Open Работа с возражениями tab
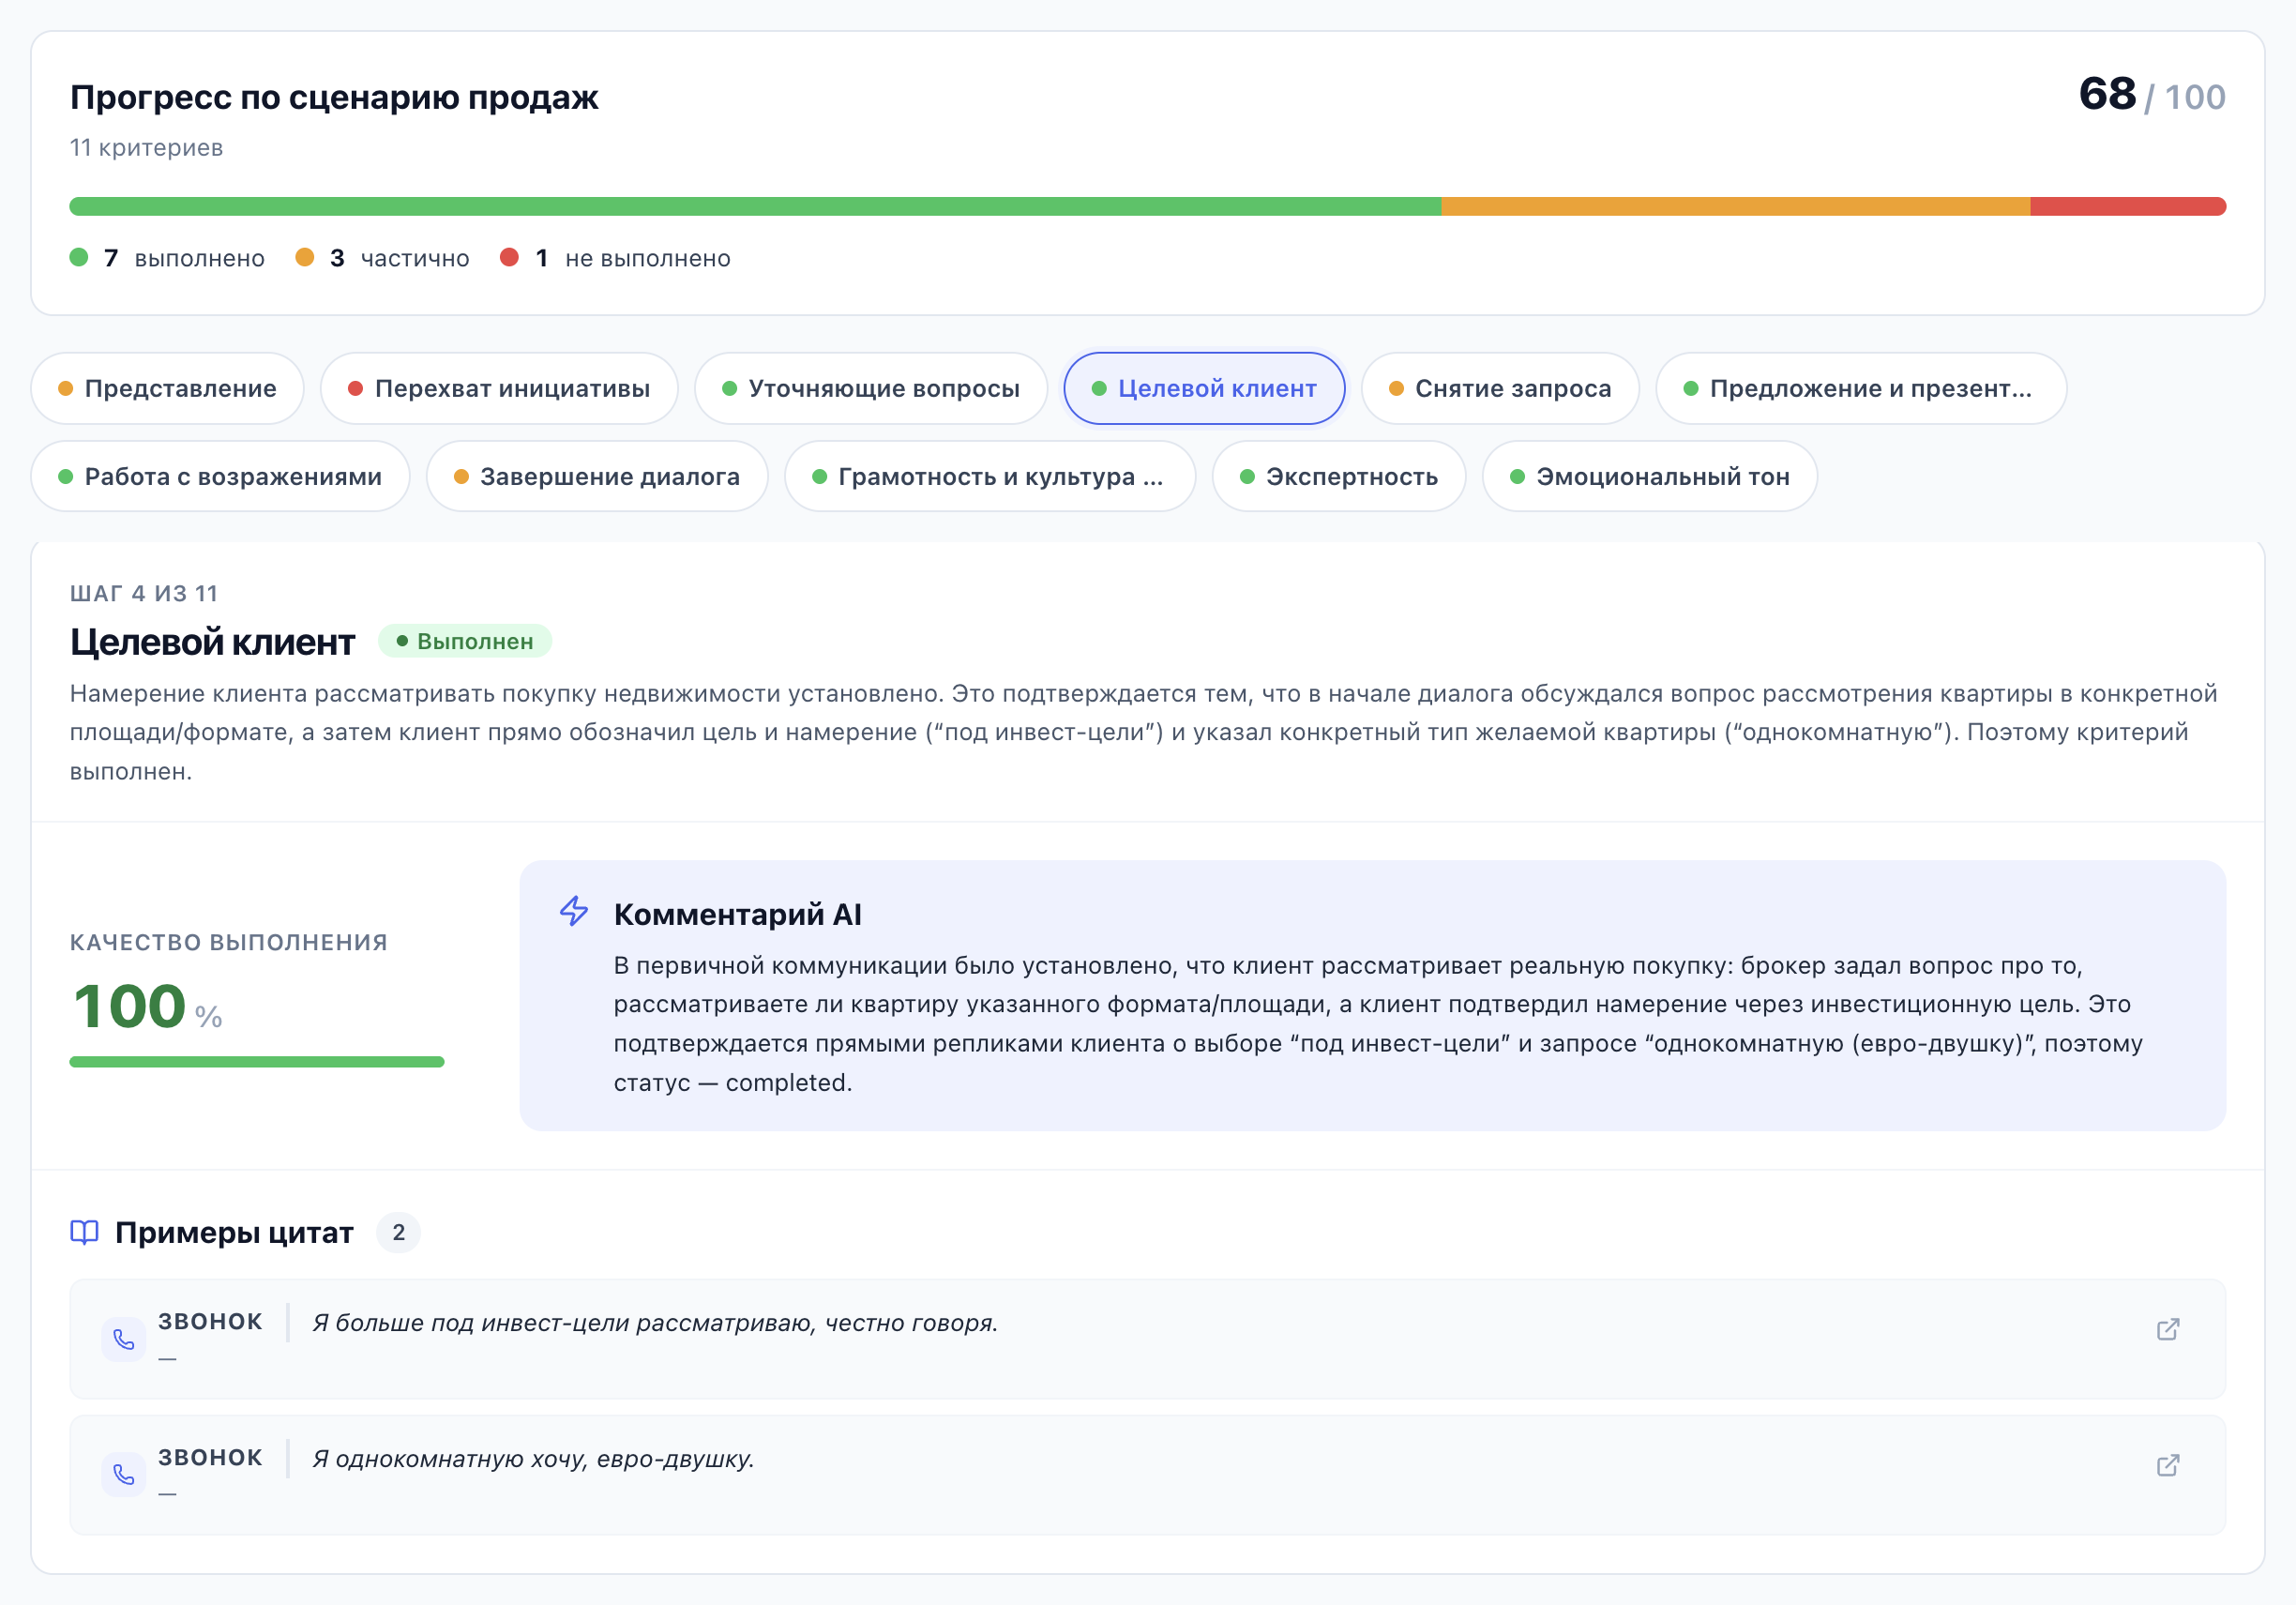The height and width of the screenshot is (1605, 2296). click(220, 476)
